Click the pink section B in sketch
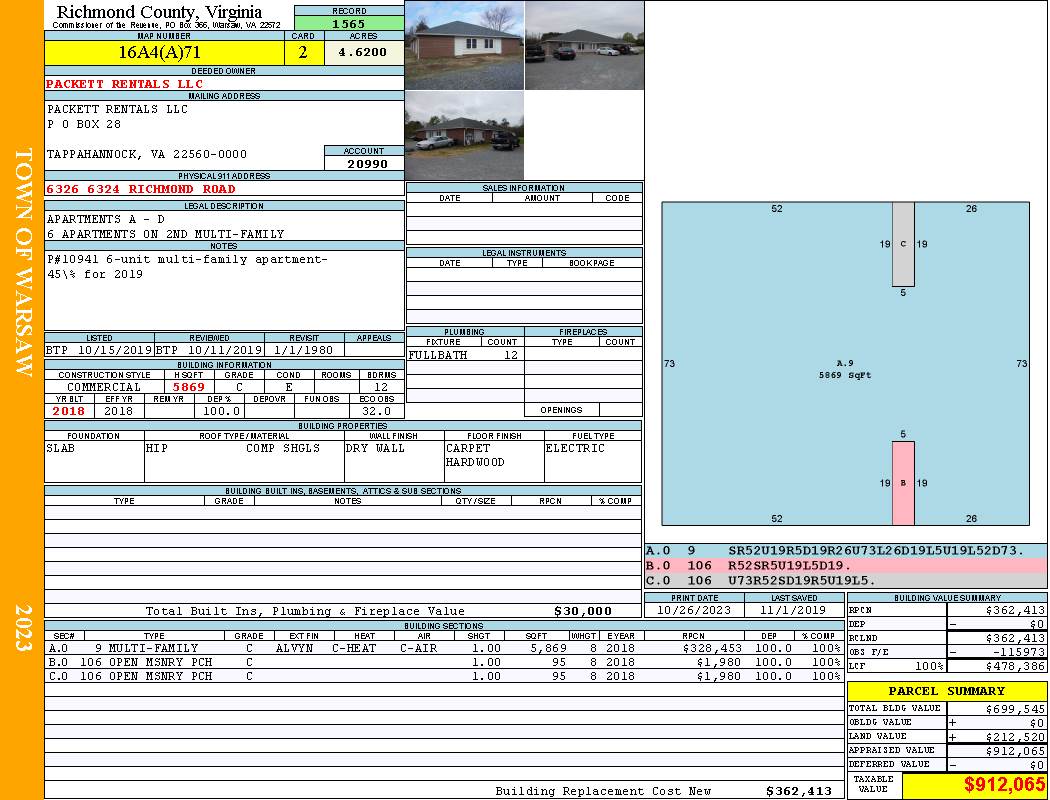Screen dimensions: 1050x800 pos(903,483)
